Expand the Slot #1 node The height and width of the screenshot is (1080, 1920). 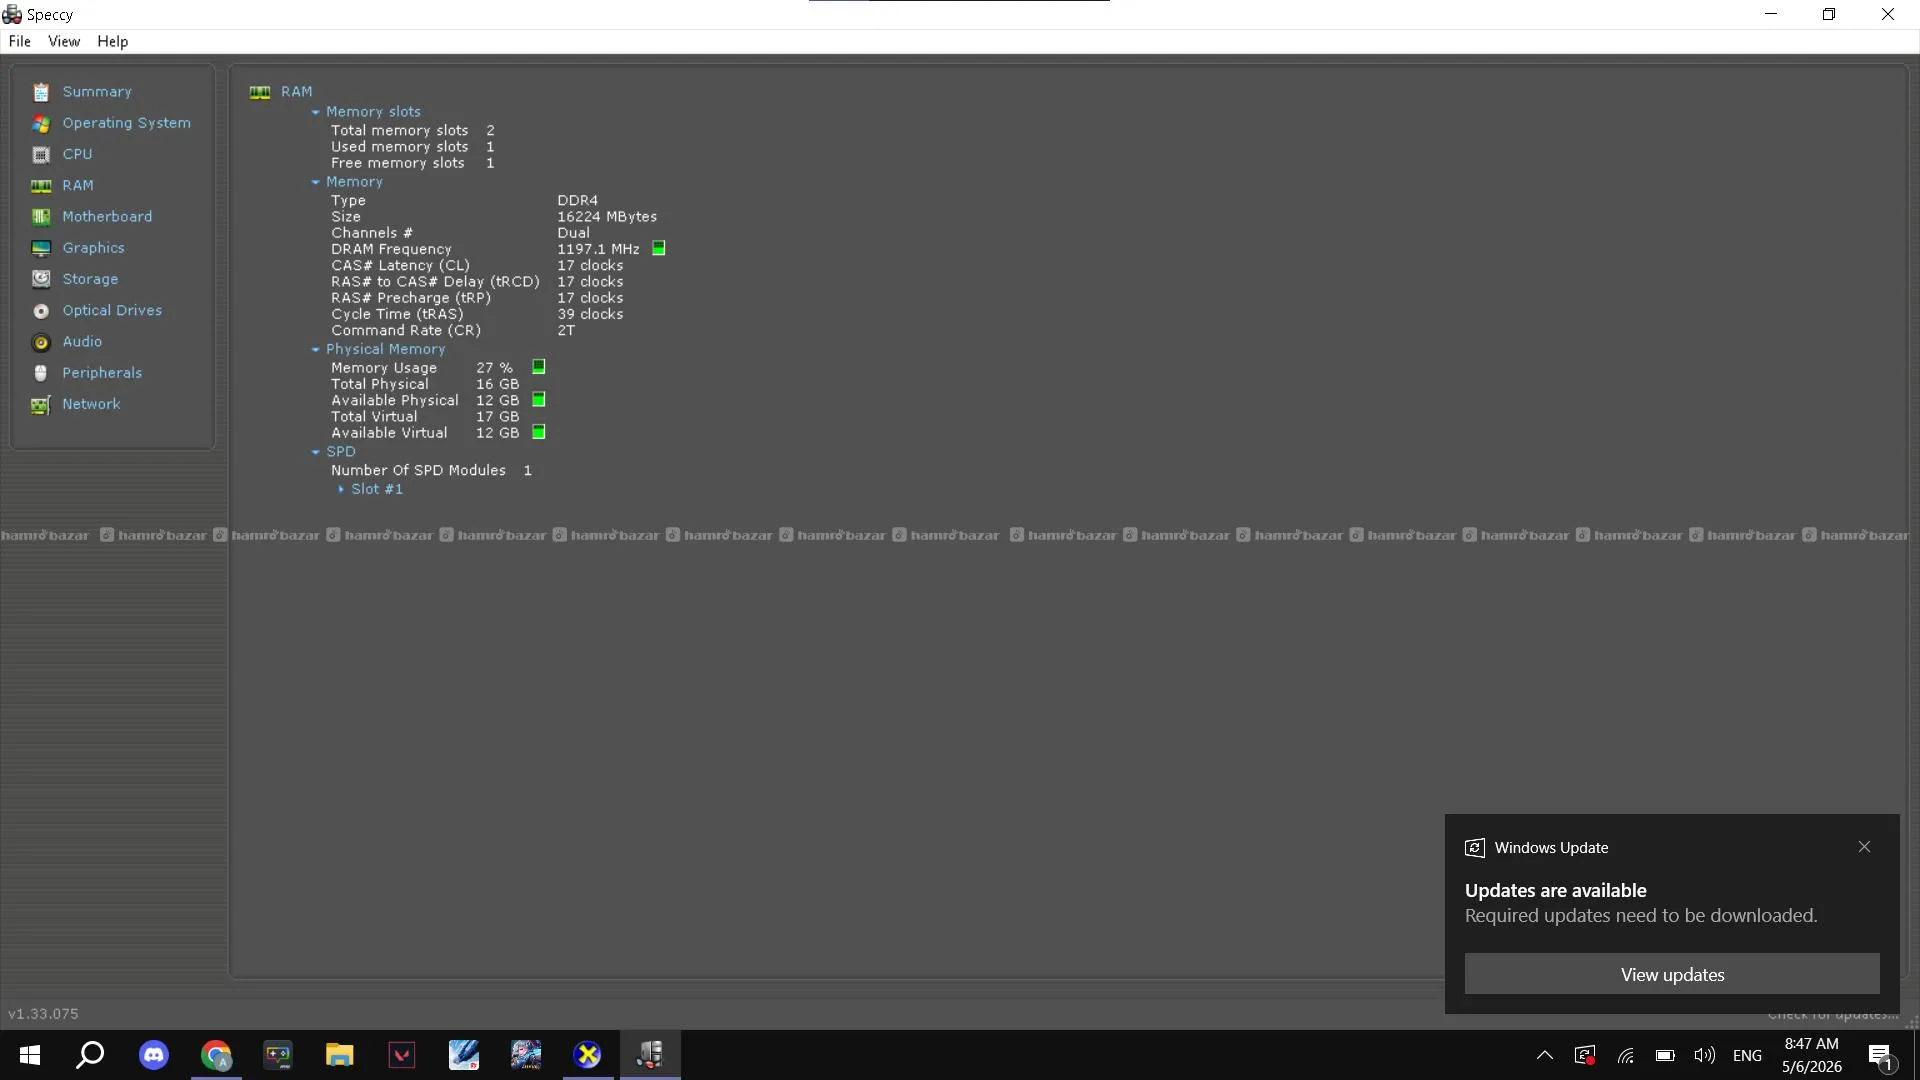point(341,489)
